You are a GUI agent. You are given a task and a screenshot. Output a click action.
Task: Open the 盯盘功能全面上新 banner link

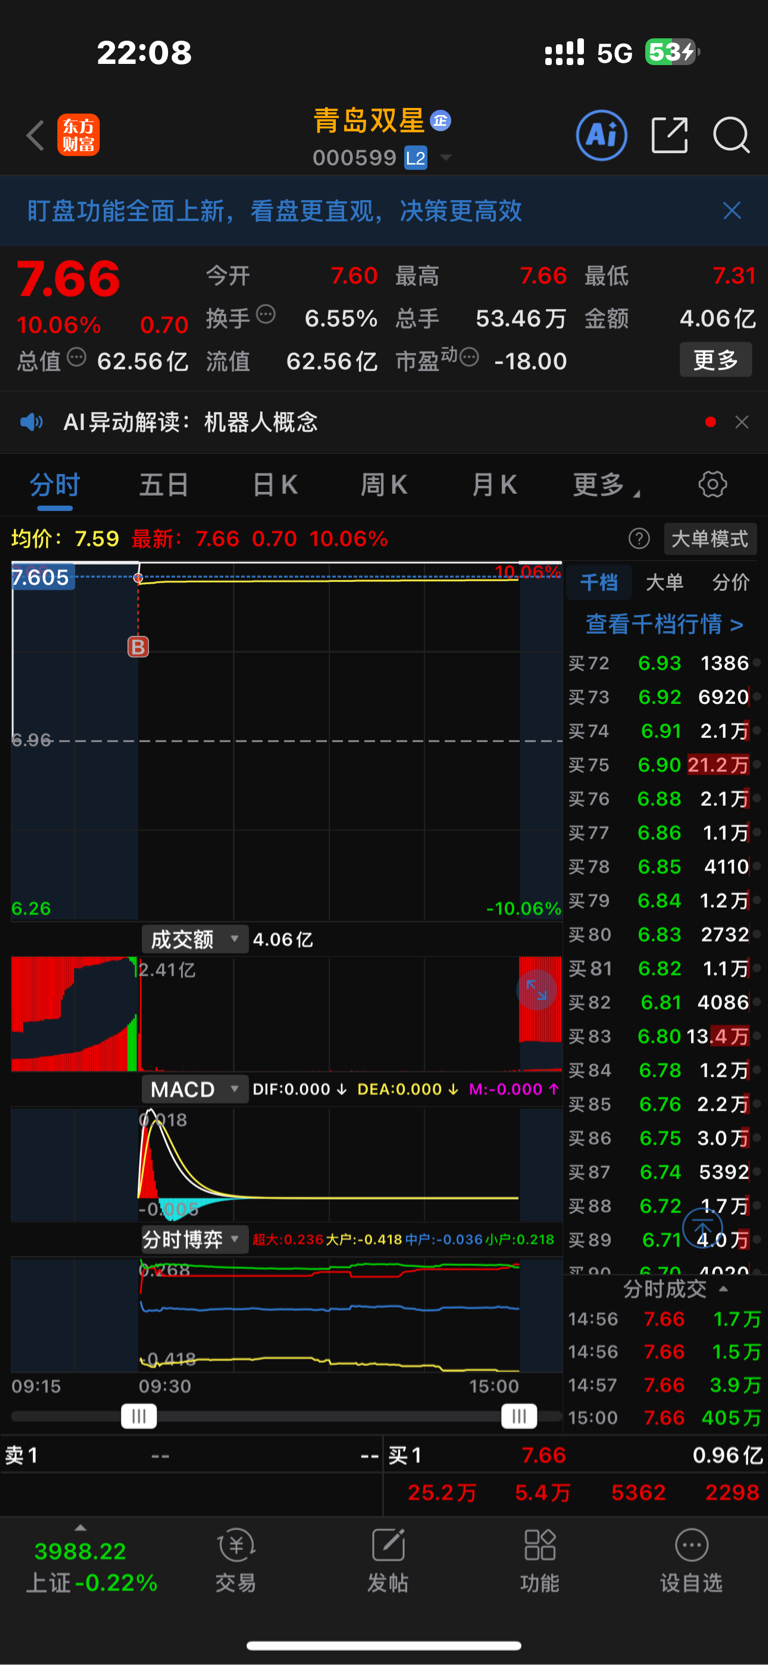click(x=274, y=211)
